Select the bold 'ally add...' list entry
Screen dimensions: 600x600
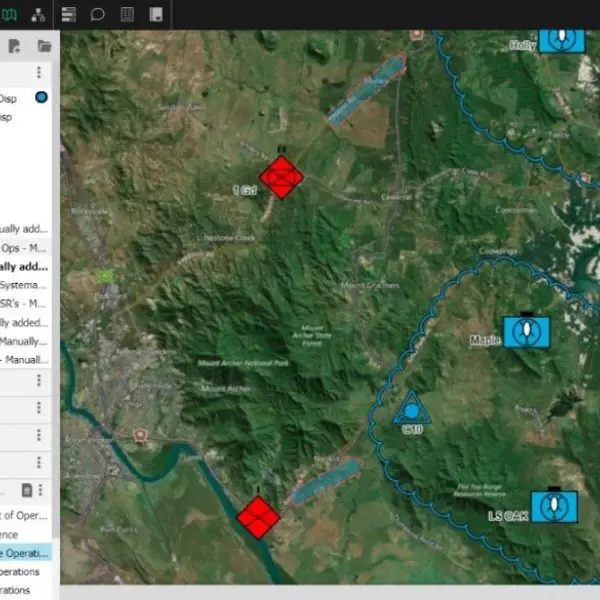(x=24, y=266)
